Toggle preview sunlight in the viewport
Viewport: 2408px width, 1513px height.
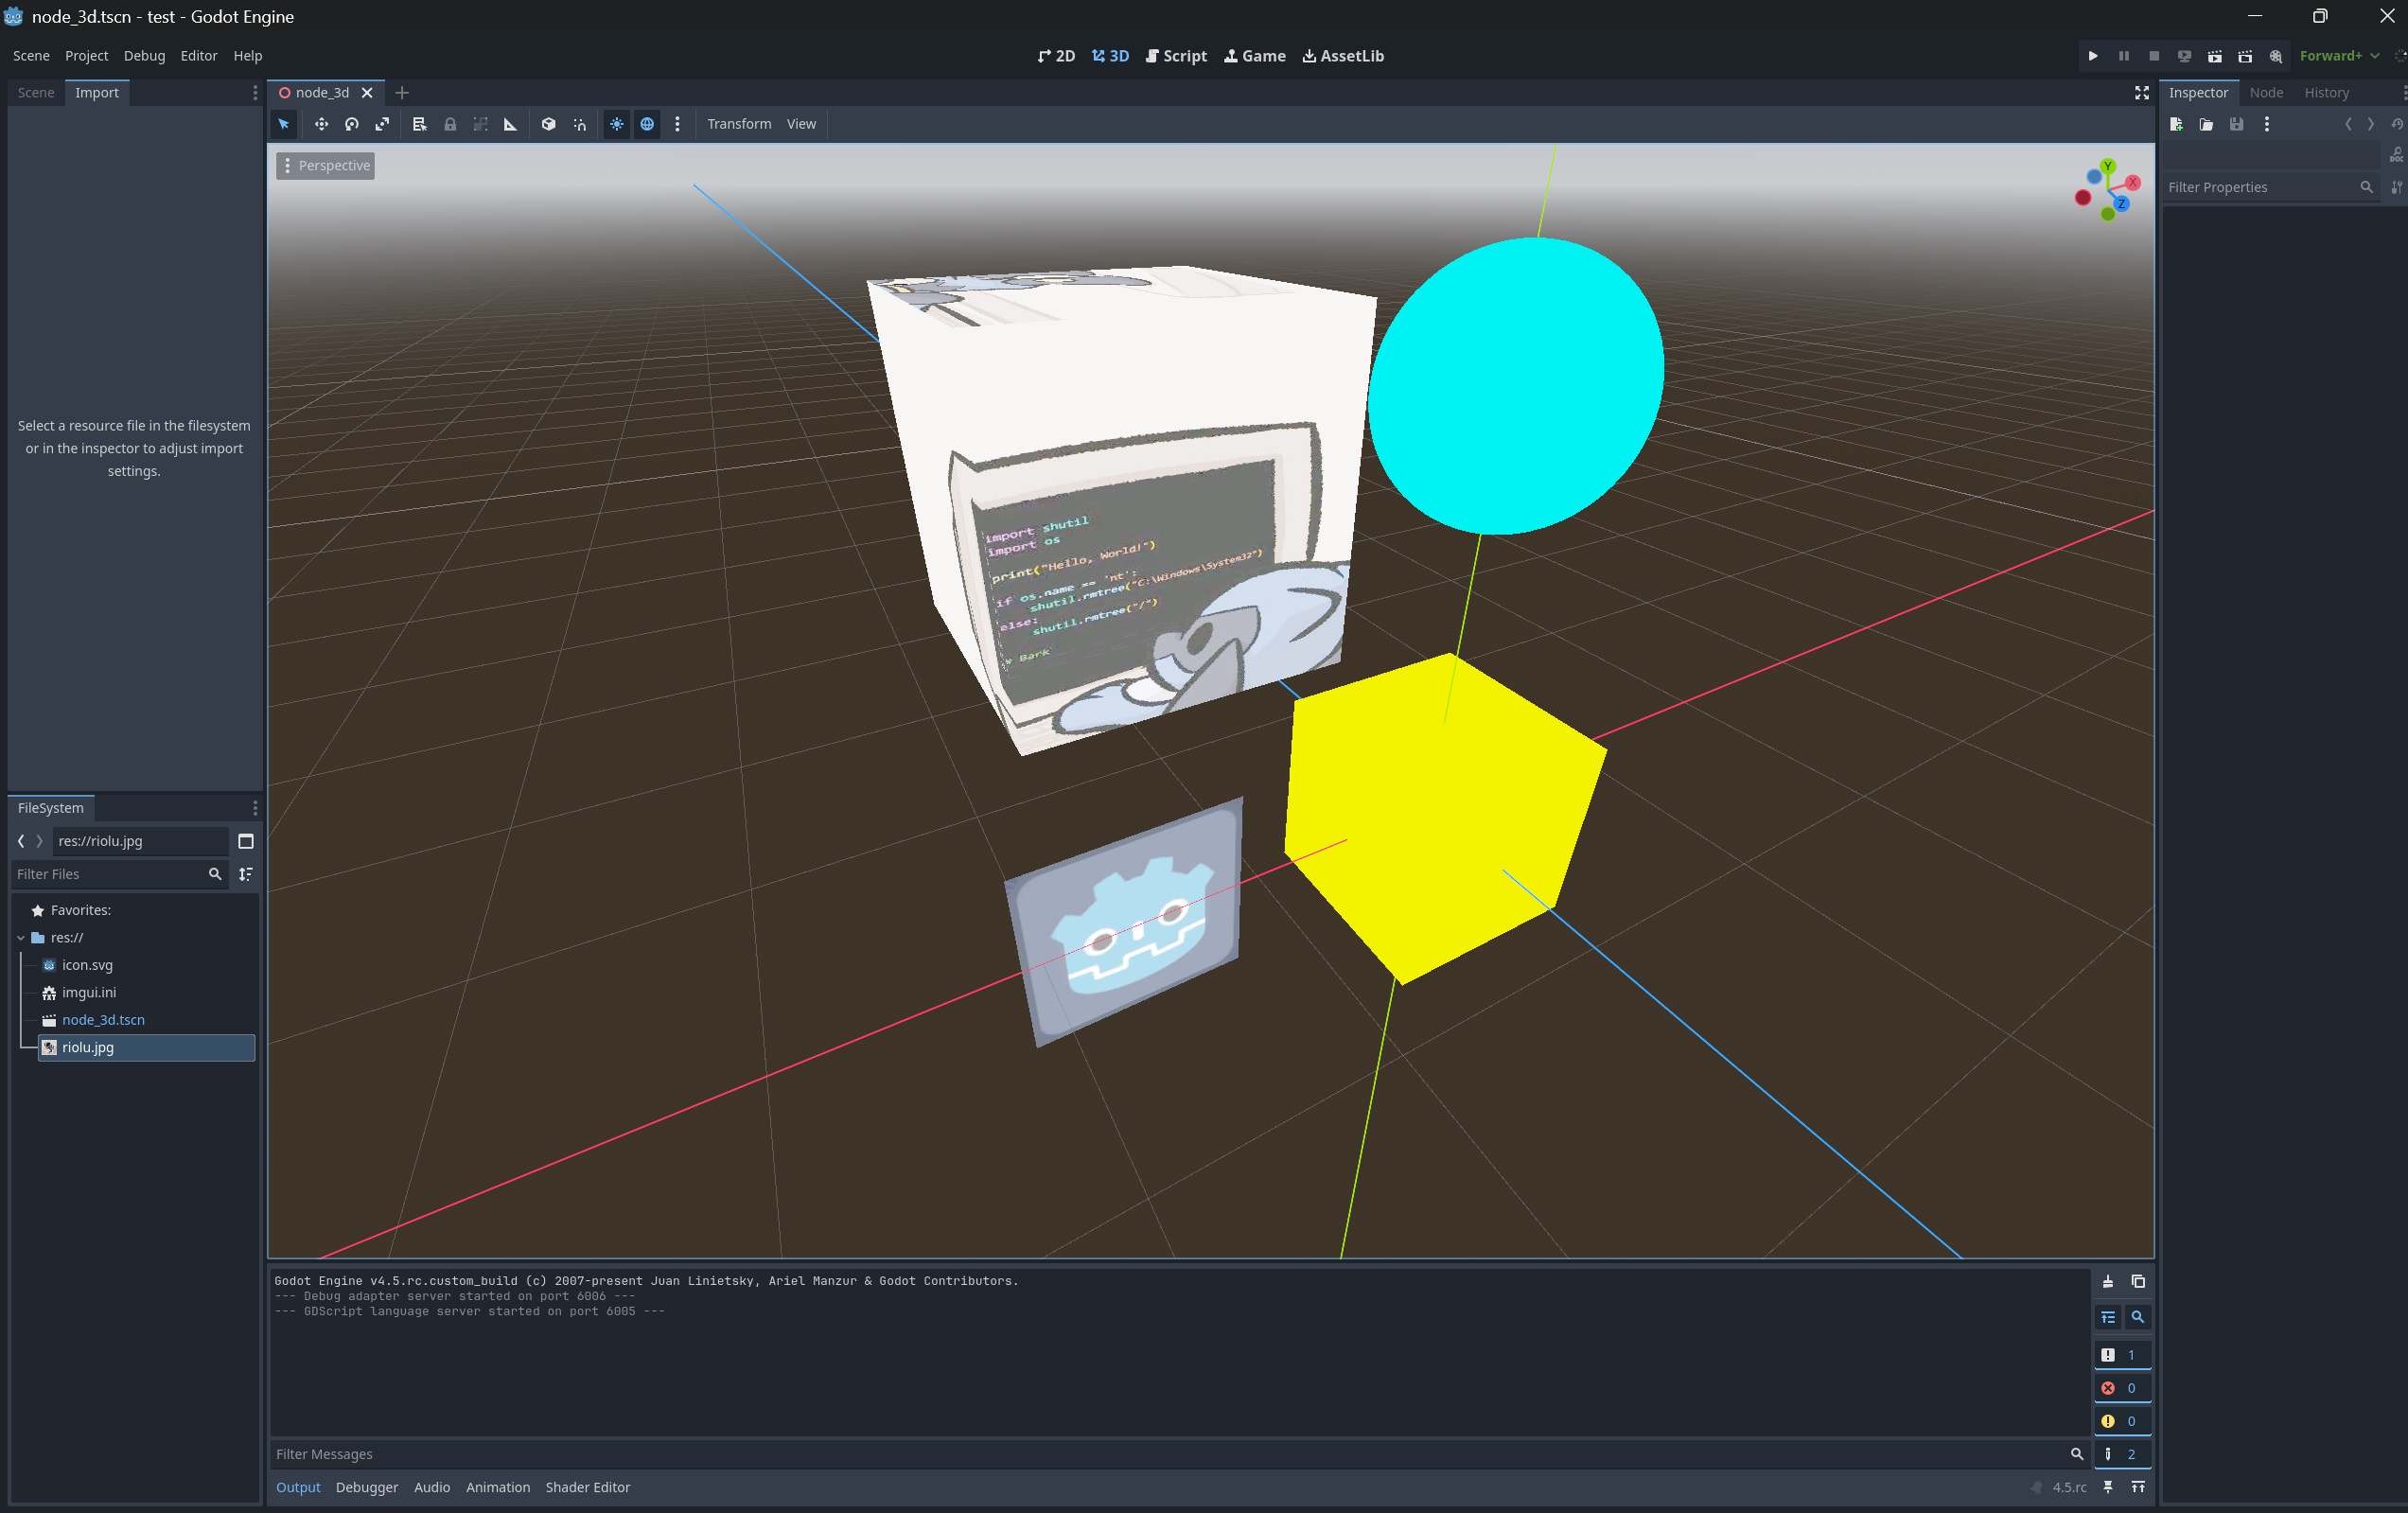(616, 124)
